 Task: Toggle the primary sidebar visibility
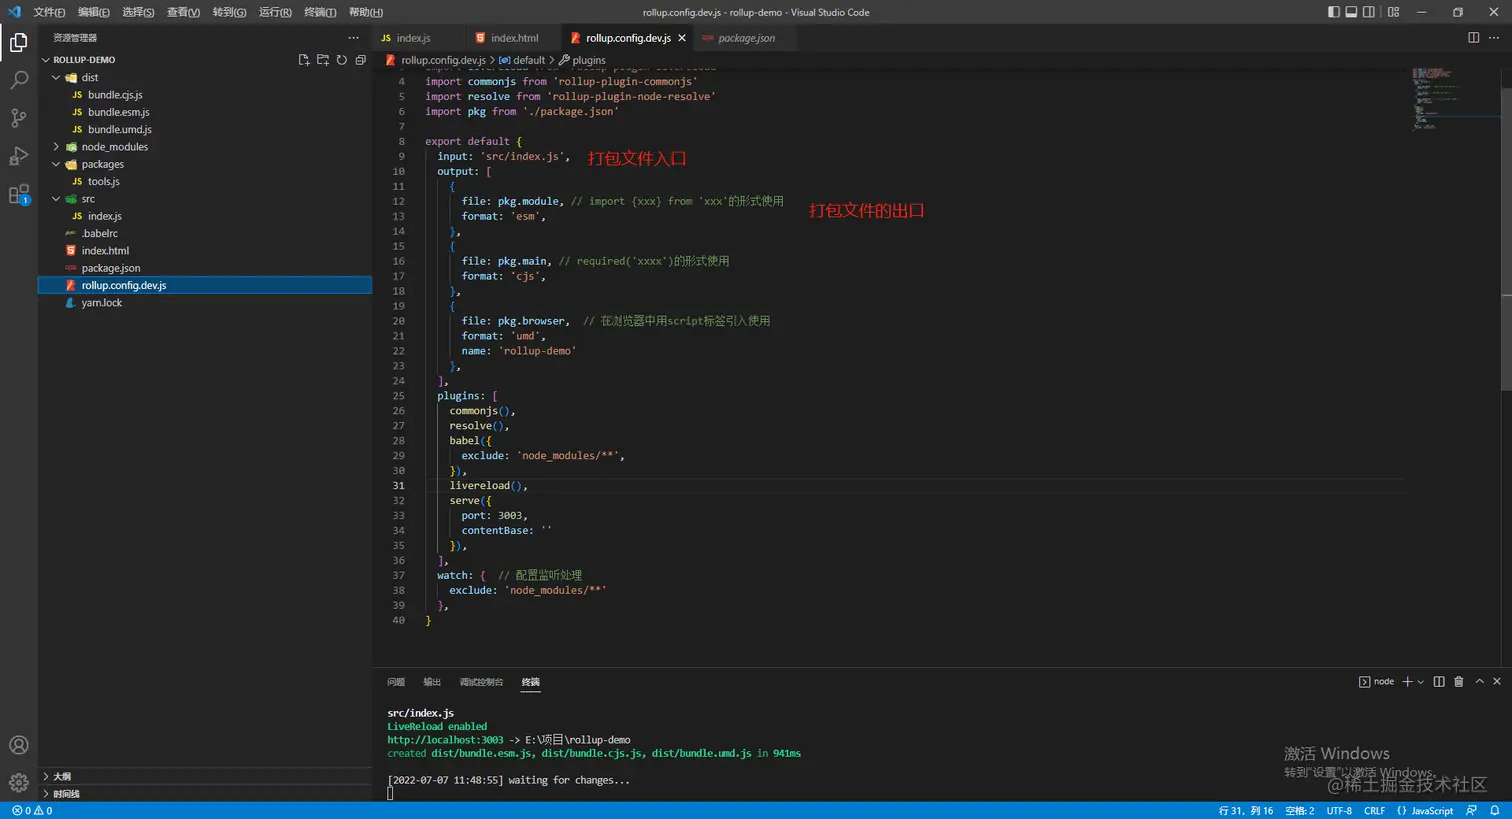click(1333, 12)
